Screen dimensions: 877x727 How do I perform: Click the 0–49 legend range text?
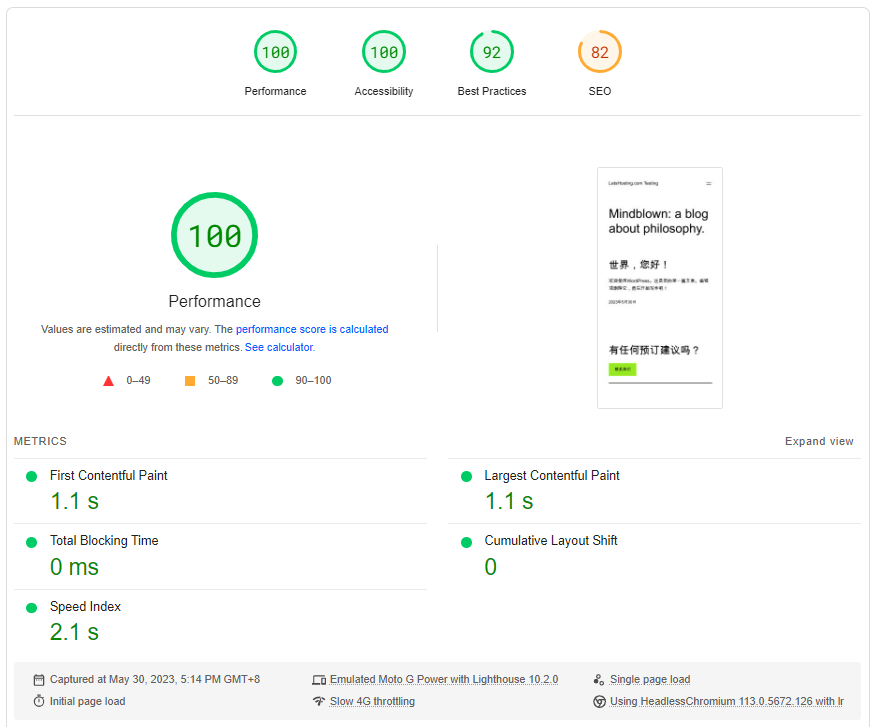pos(138,380)
